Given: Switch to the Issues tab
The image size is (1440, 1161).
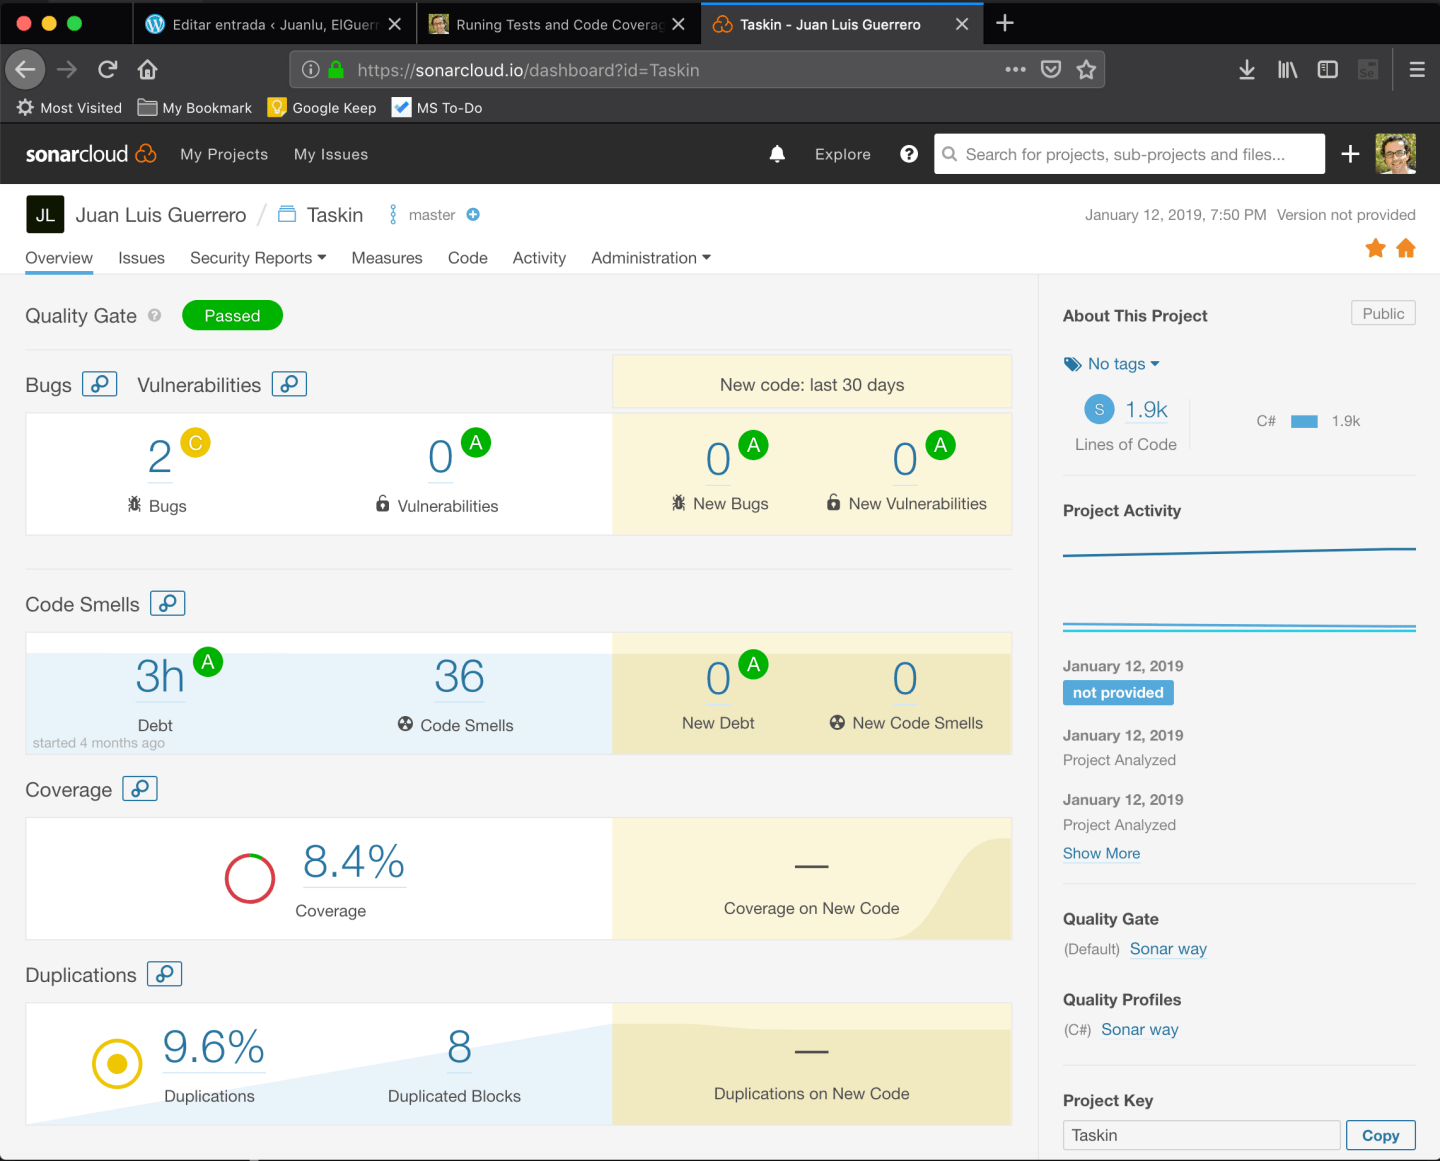Looking at the screenshot, I should 141,258.
